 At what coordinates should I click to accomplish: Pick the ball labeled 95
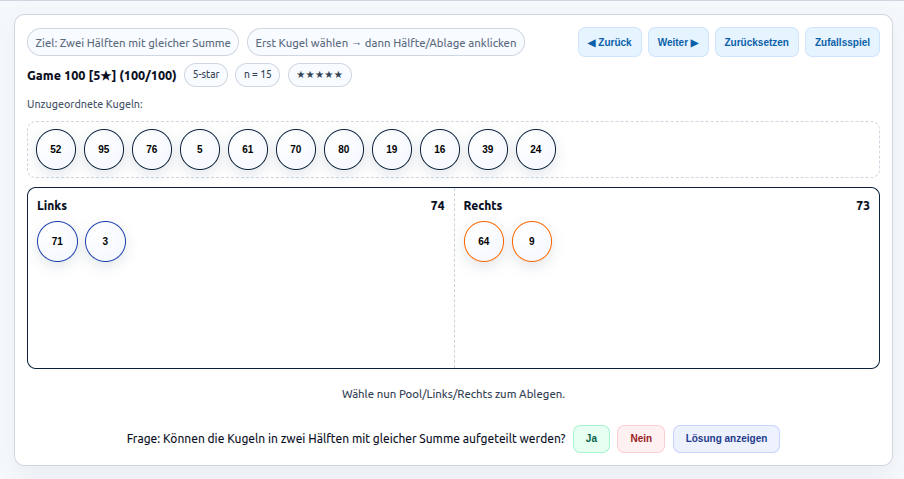[x=104, y=149]
